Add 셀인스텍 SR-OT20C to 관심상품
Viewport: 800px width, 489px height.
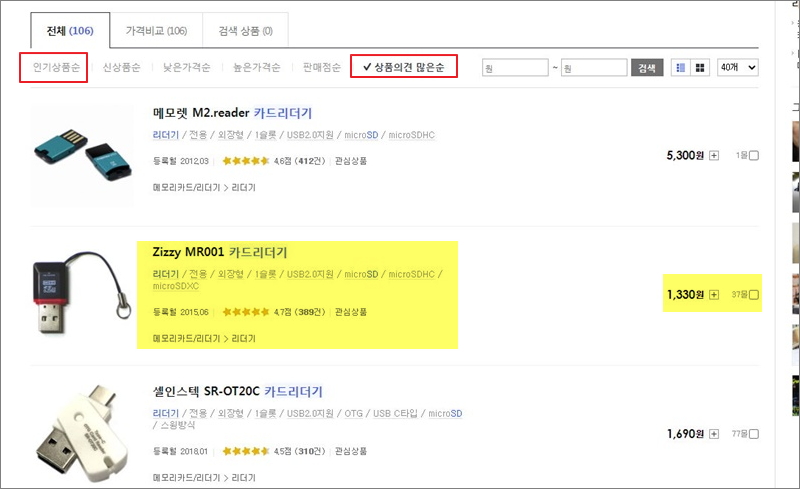(x=351, y=451)
